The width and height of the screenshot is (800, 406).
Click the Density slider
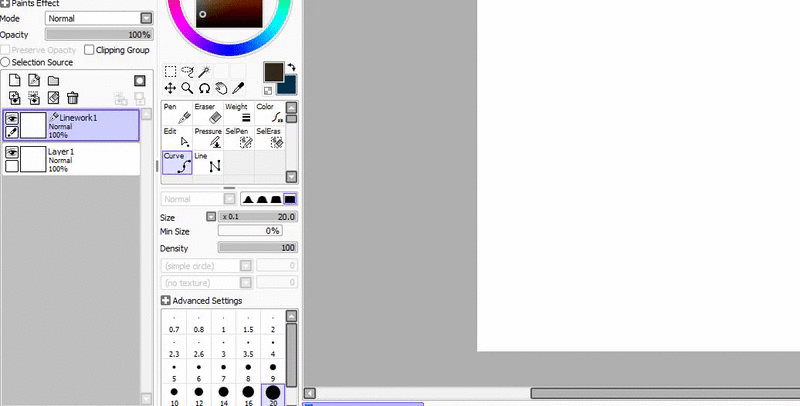coord(258,247)
